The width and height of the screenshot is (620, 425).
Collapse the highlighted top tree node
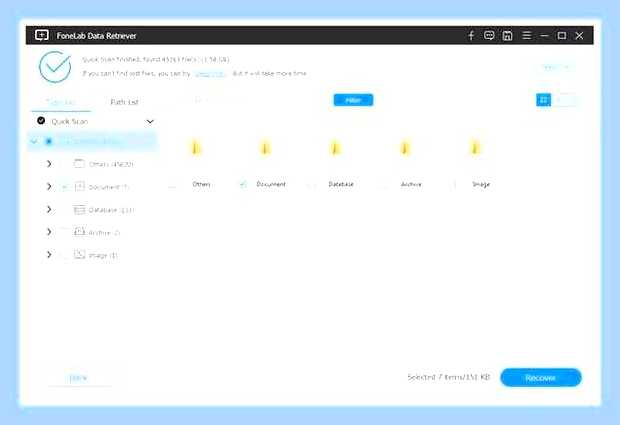coord(35,141)
